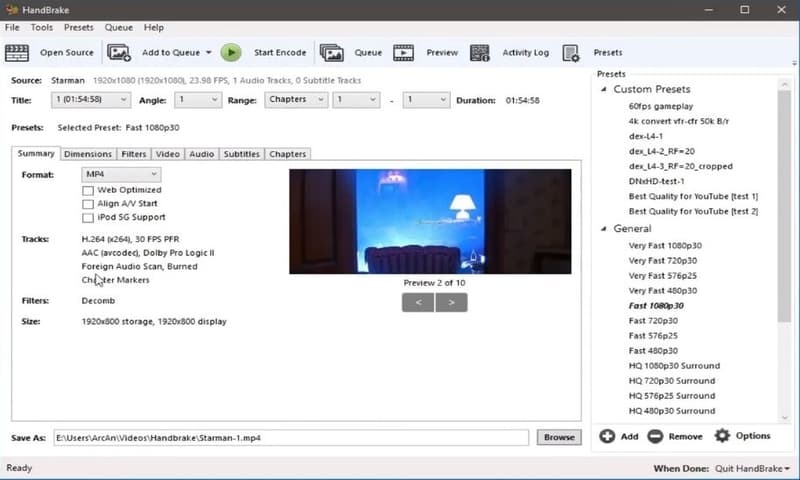Select the dex-L4-1 preset
This screenshot has height=480, width=800.
(x=646, y=136)
